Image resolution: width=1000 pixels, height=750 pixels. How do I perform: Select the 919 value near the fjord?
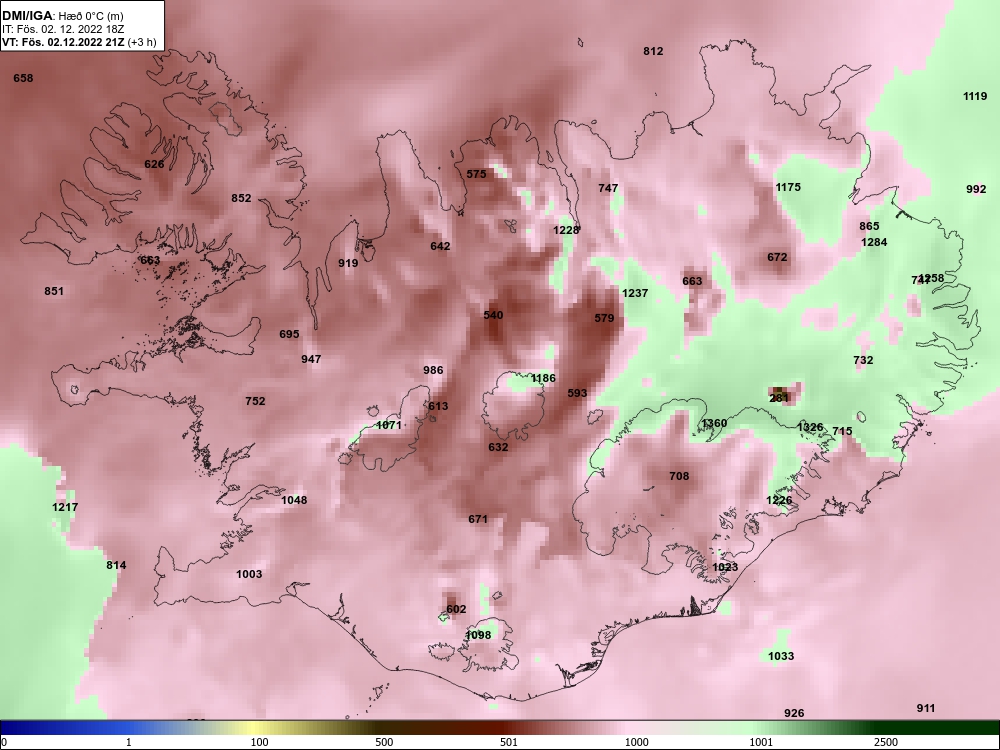tap(348, 263)
